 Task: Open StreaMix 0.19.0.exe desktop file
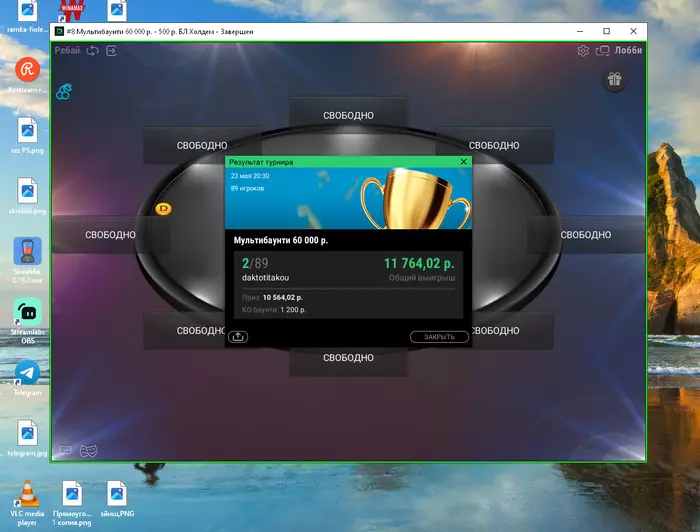[27, 260]
